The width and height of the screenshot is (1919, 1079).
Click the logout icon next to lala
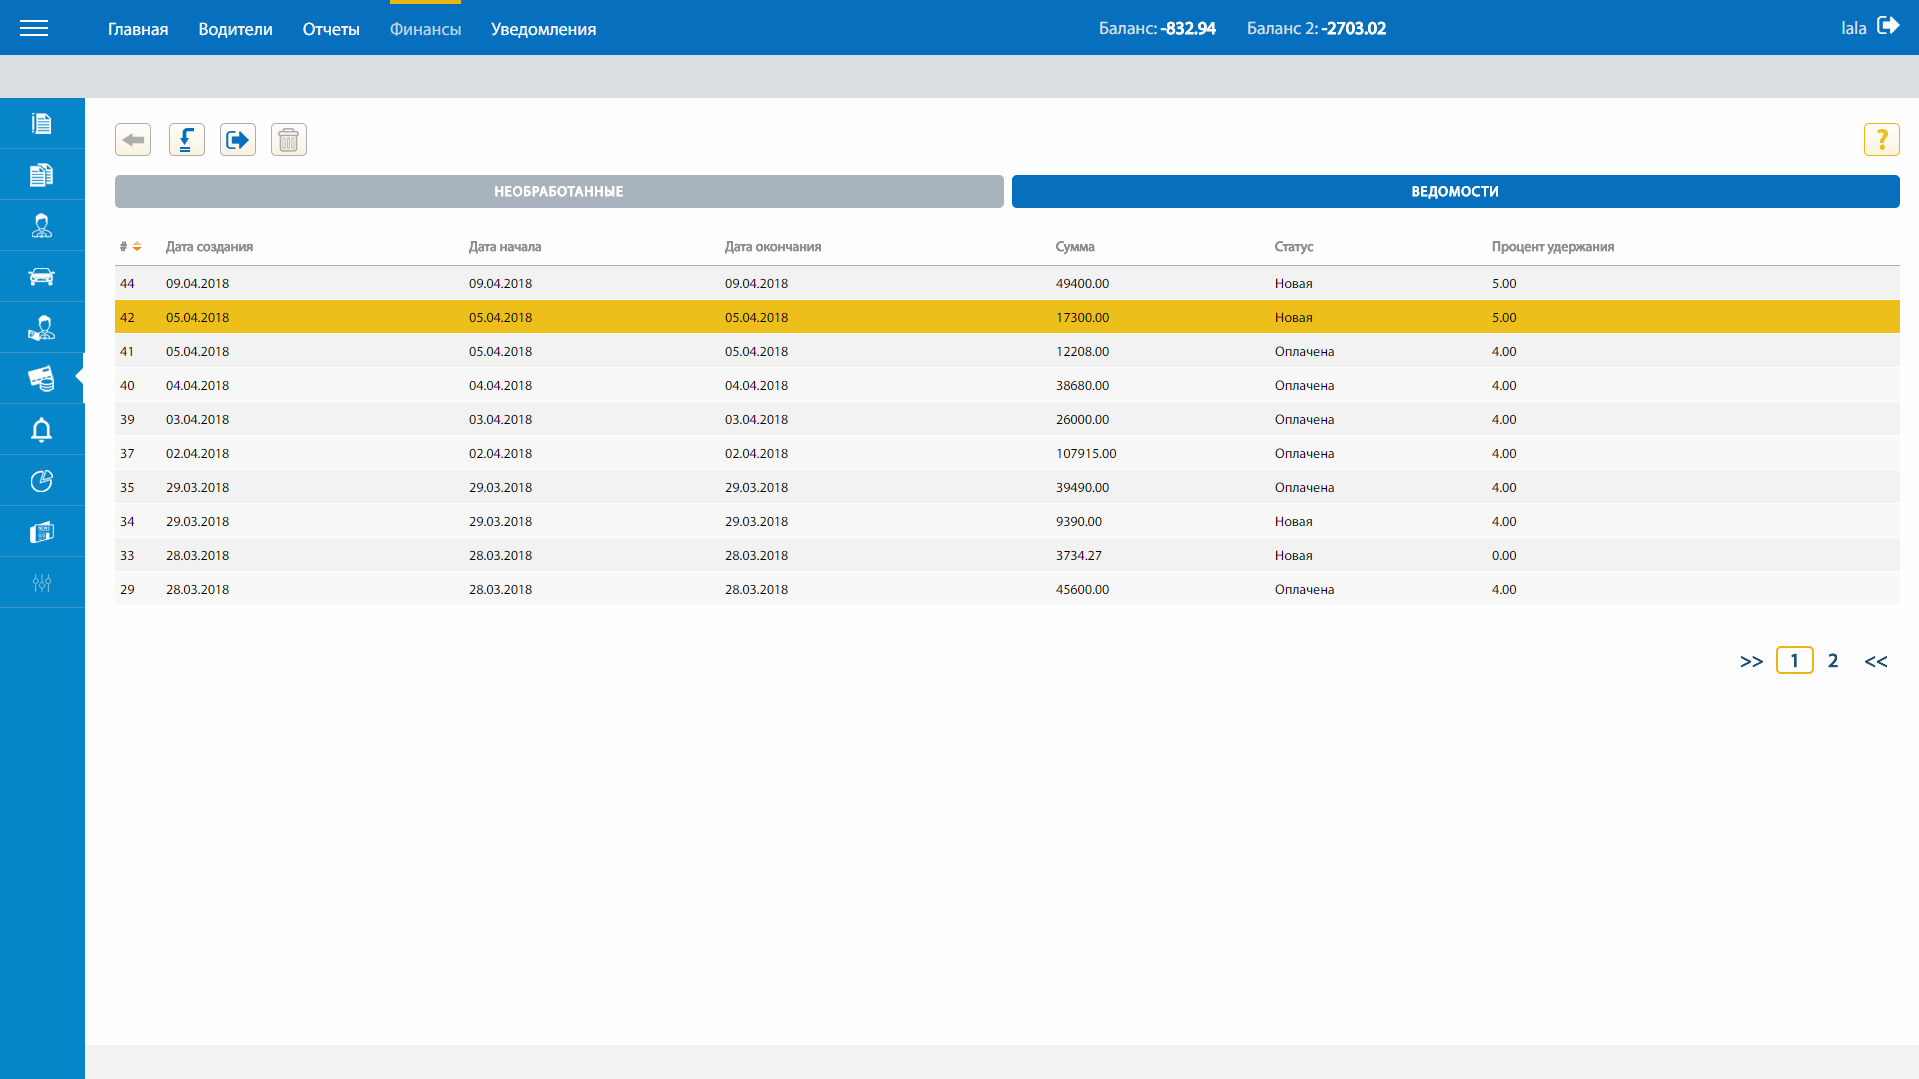pyautogui.click(x=1888, y=26)
